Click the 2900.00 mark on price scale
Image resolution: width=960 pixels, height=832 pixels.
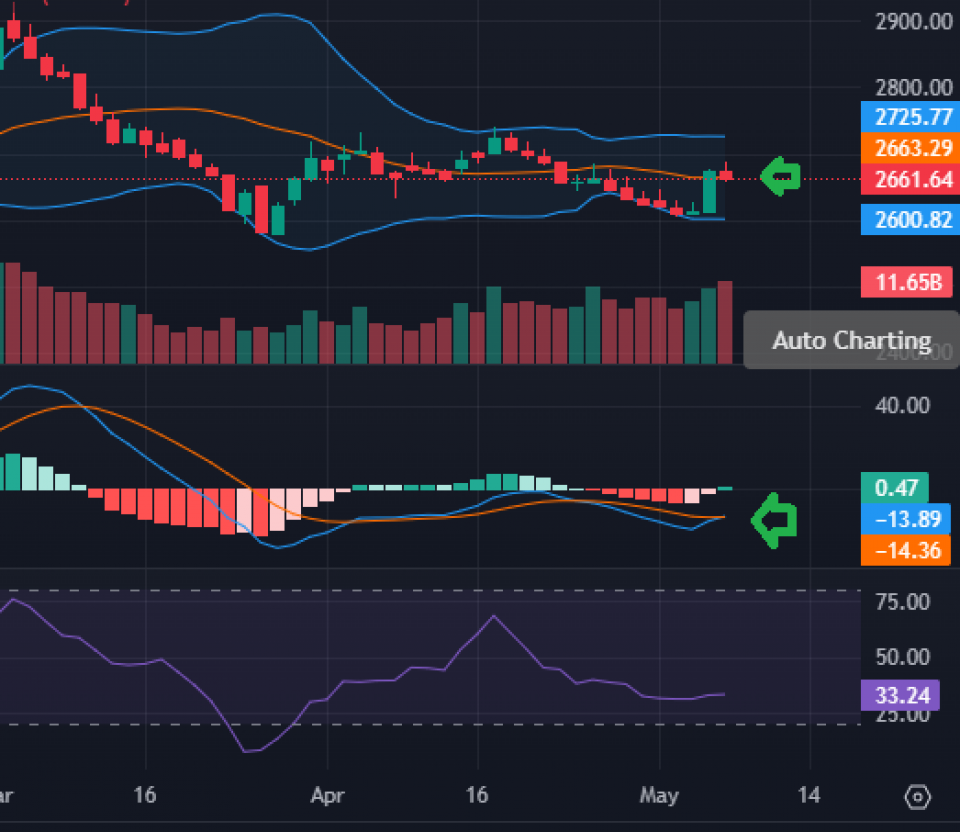(913, 22)
